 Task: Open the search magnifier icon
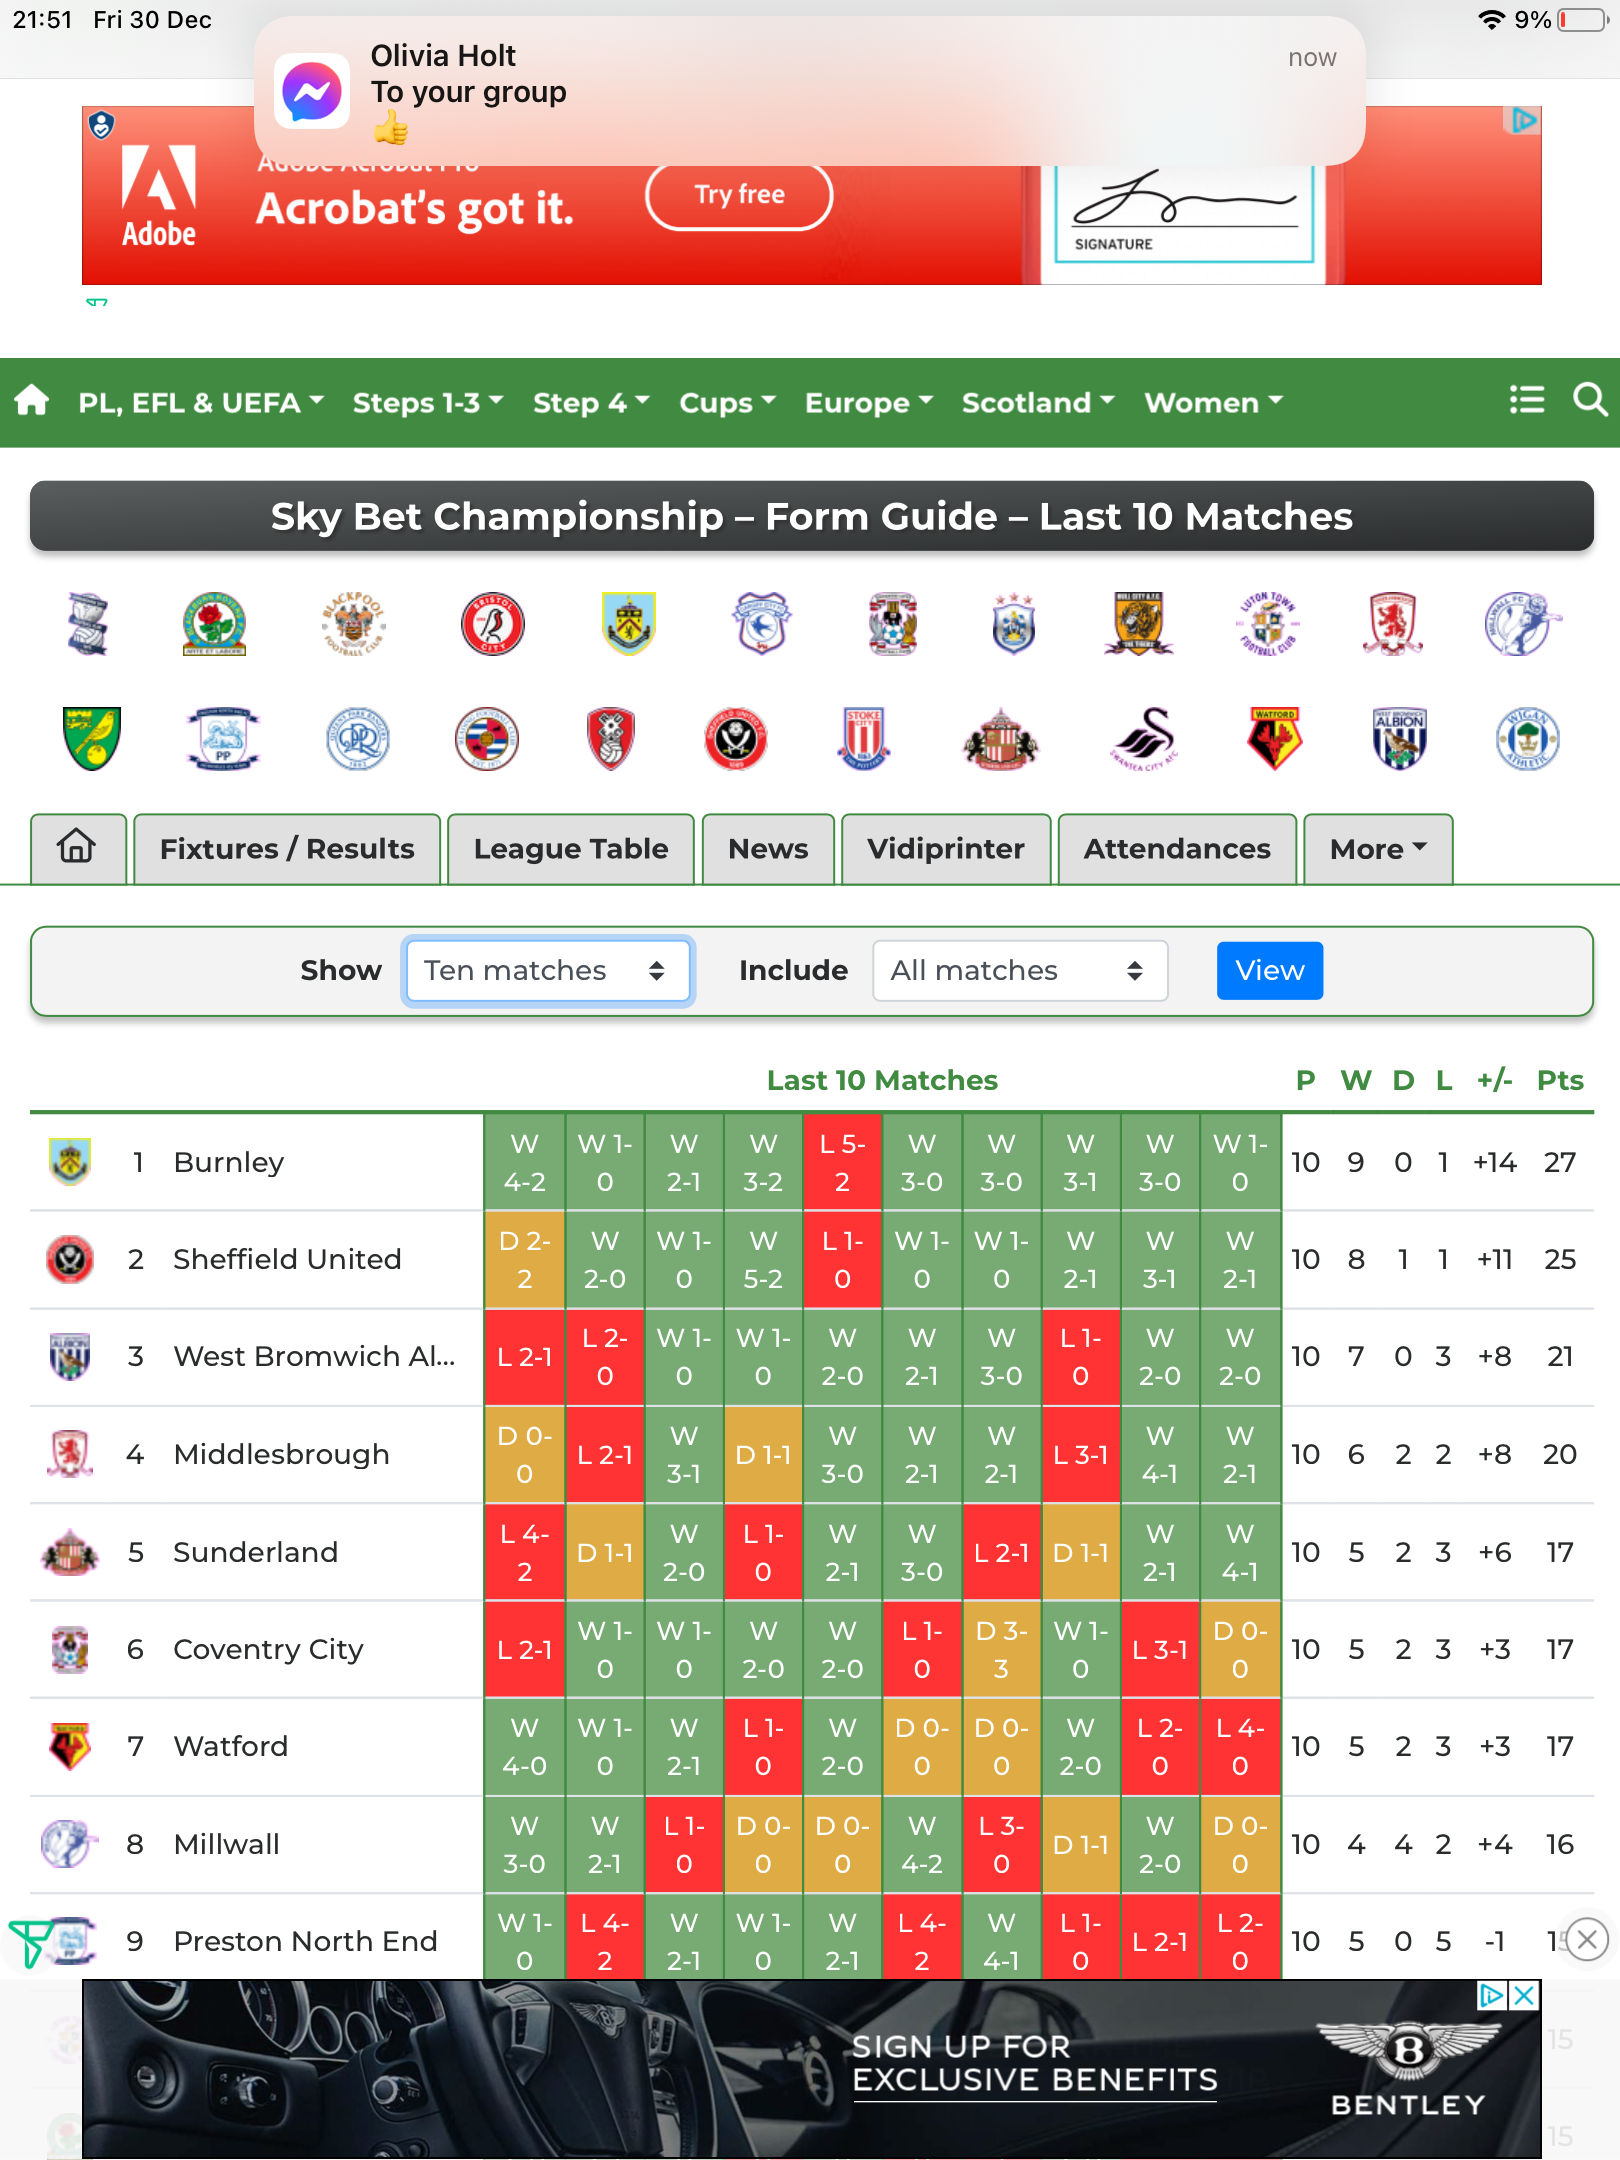click(1589, 401)
